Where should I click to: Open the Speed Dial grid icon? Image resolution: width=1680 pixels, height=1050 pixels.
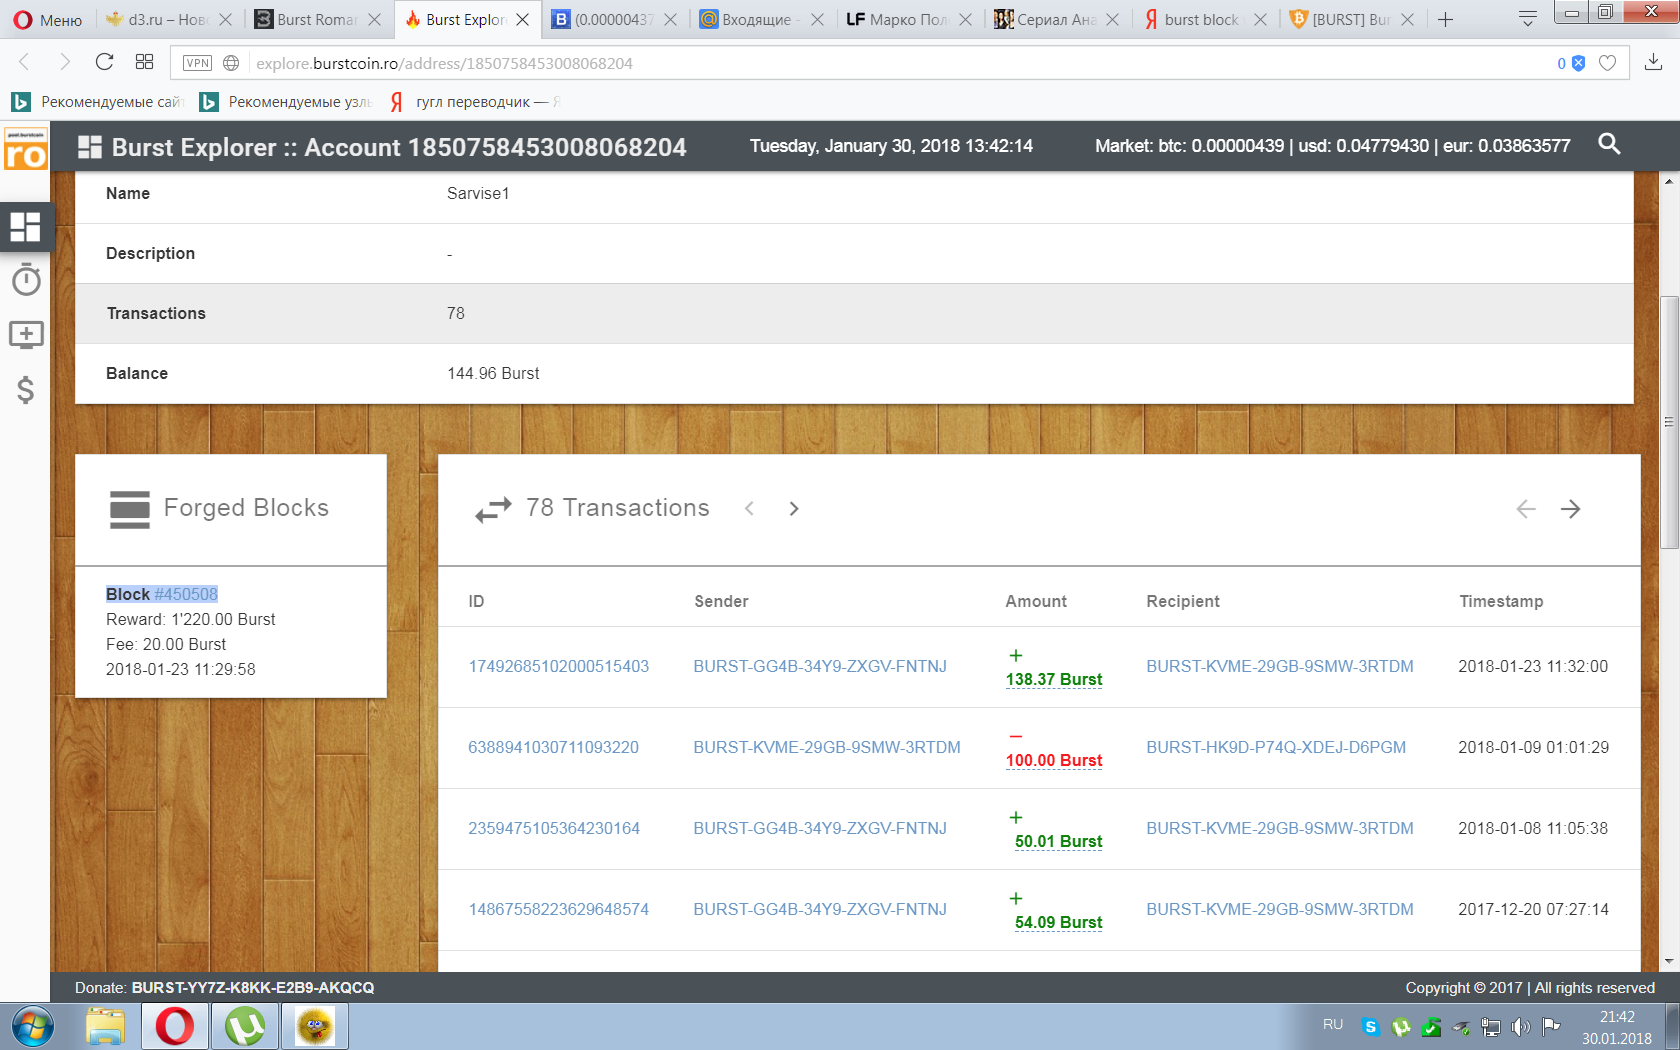point(144,62)
